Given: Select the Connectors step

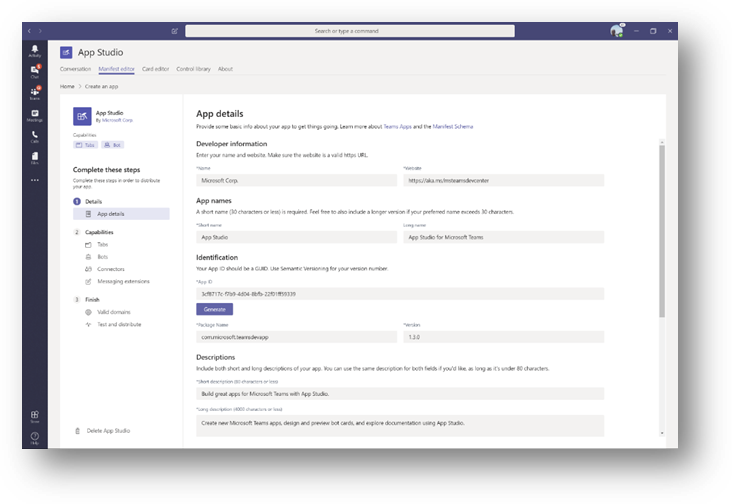Looking at the screenshot, I should tap(111, 269).
